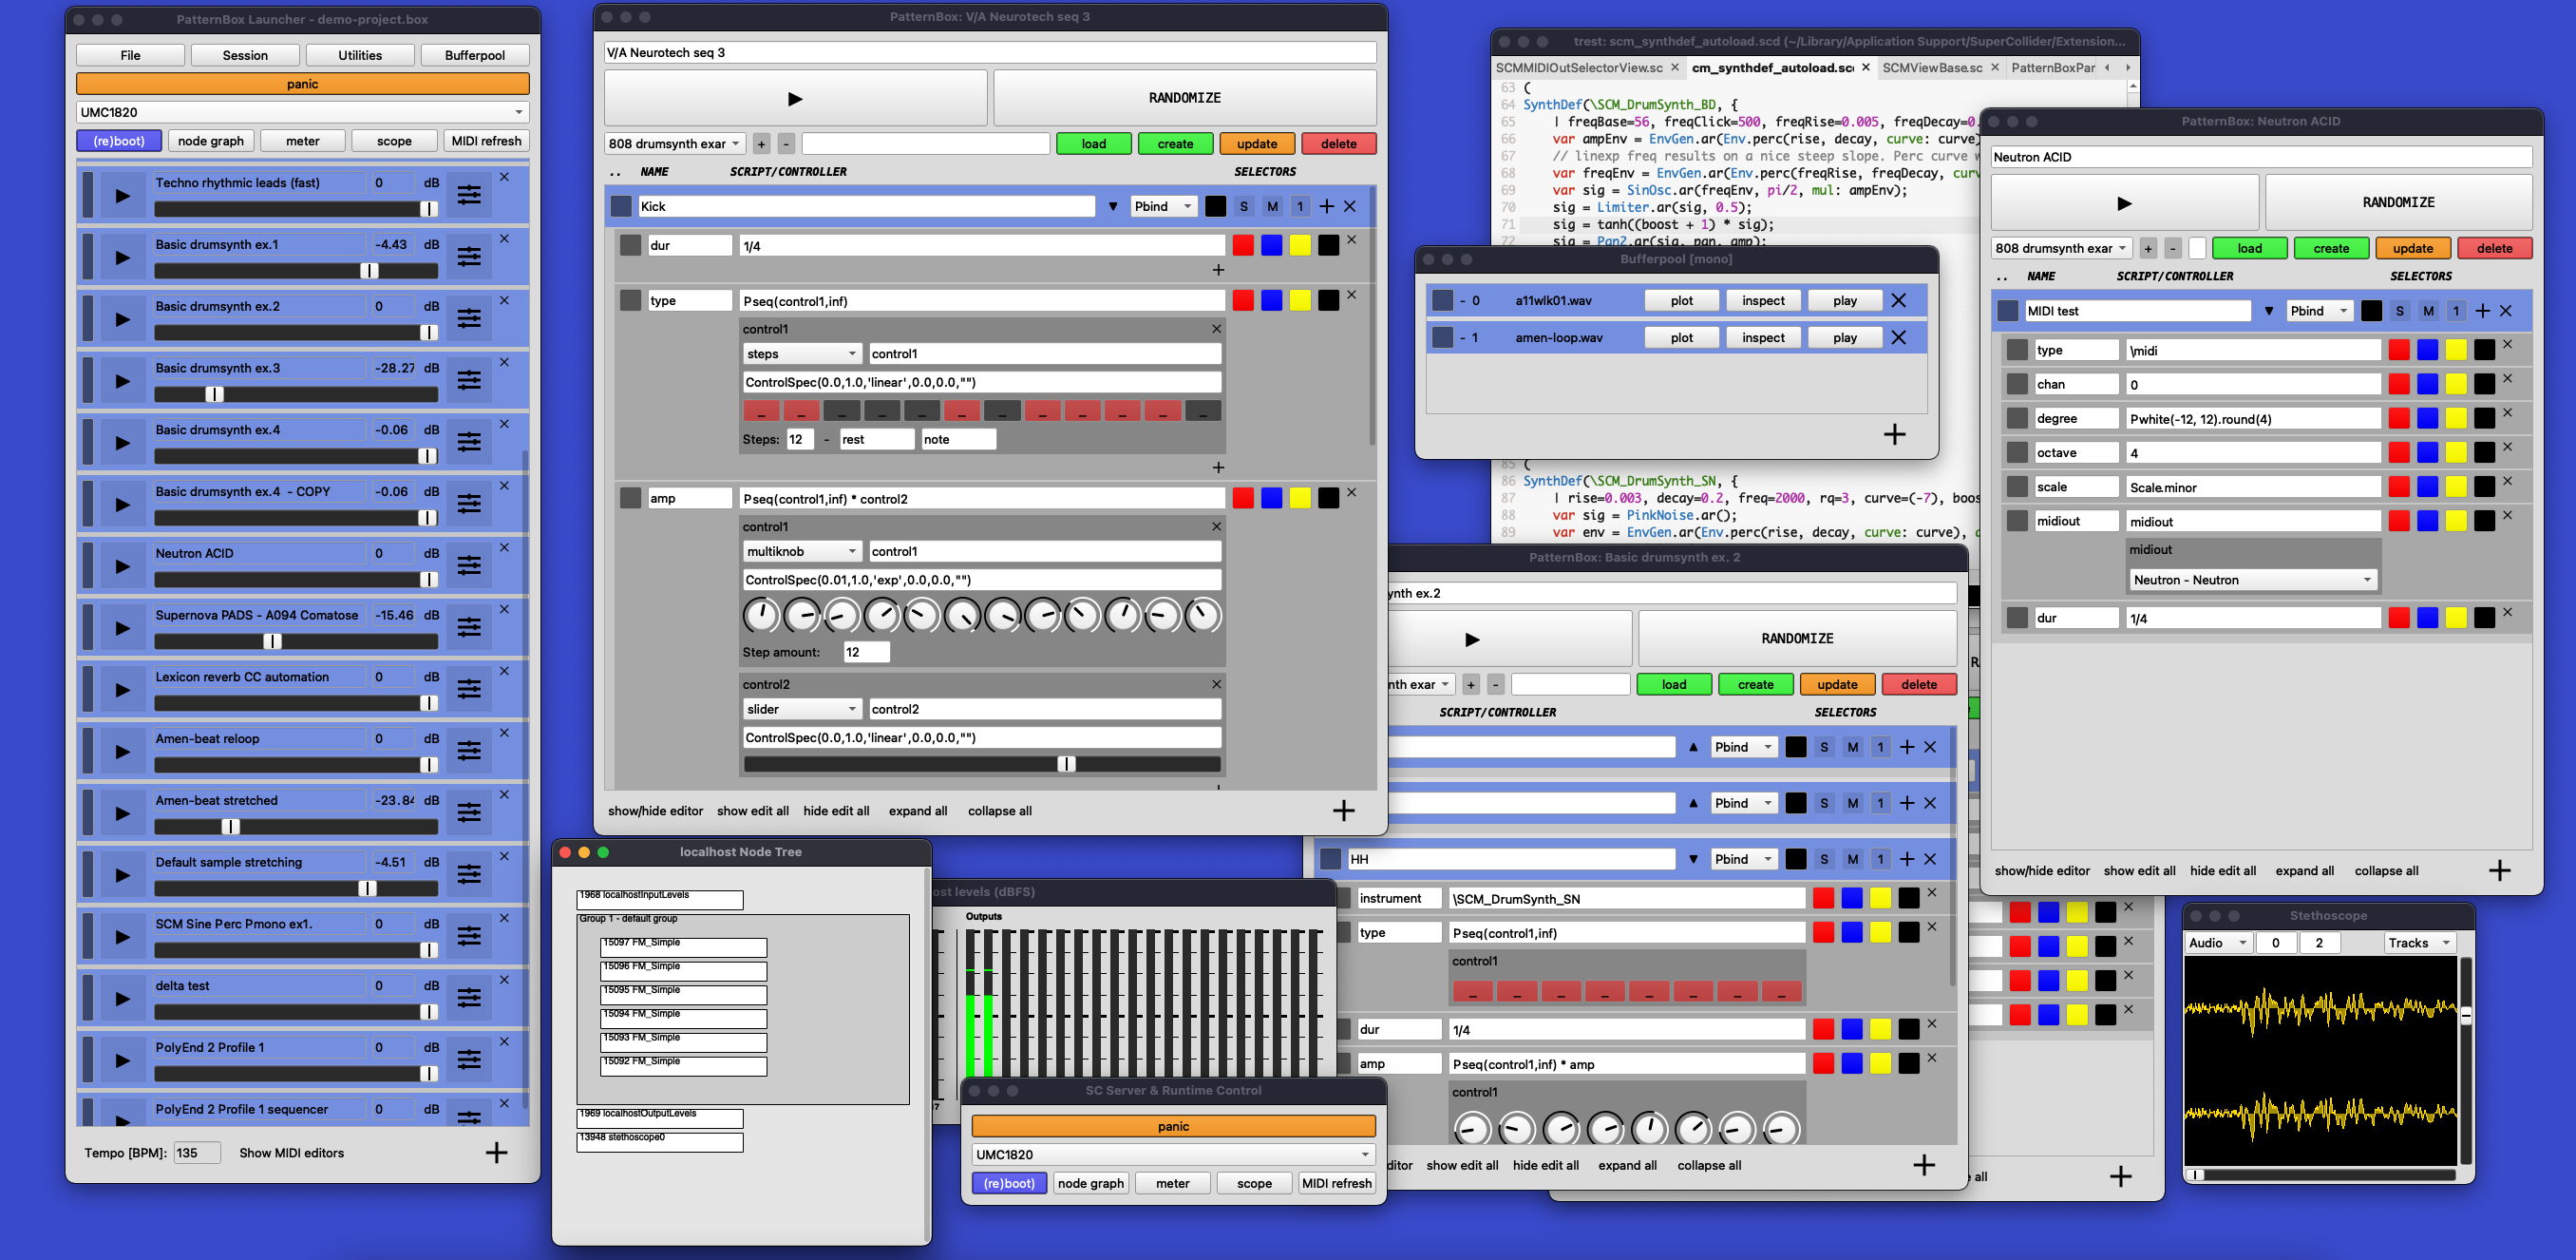Viewport: 2576px width, 1260px height.
Task: Remove amen-loop.wav from Bufferpool
Action: [x=1898, y=338]
